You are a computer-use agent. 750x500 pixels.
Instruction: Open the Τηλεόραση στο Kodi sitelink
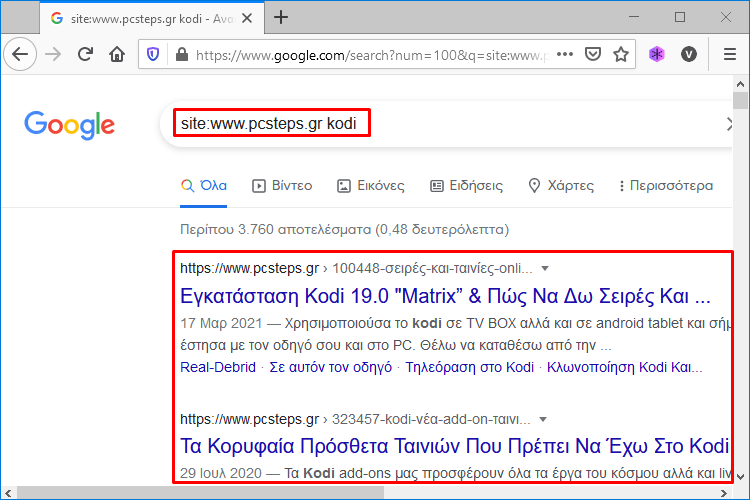pyautogui.click(x=470, y=367)
